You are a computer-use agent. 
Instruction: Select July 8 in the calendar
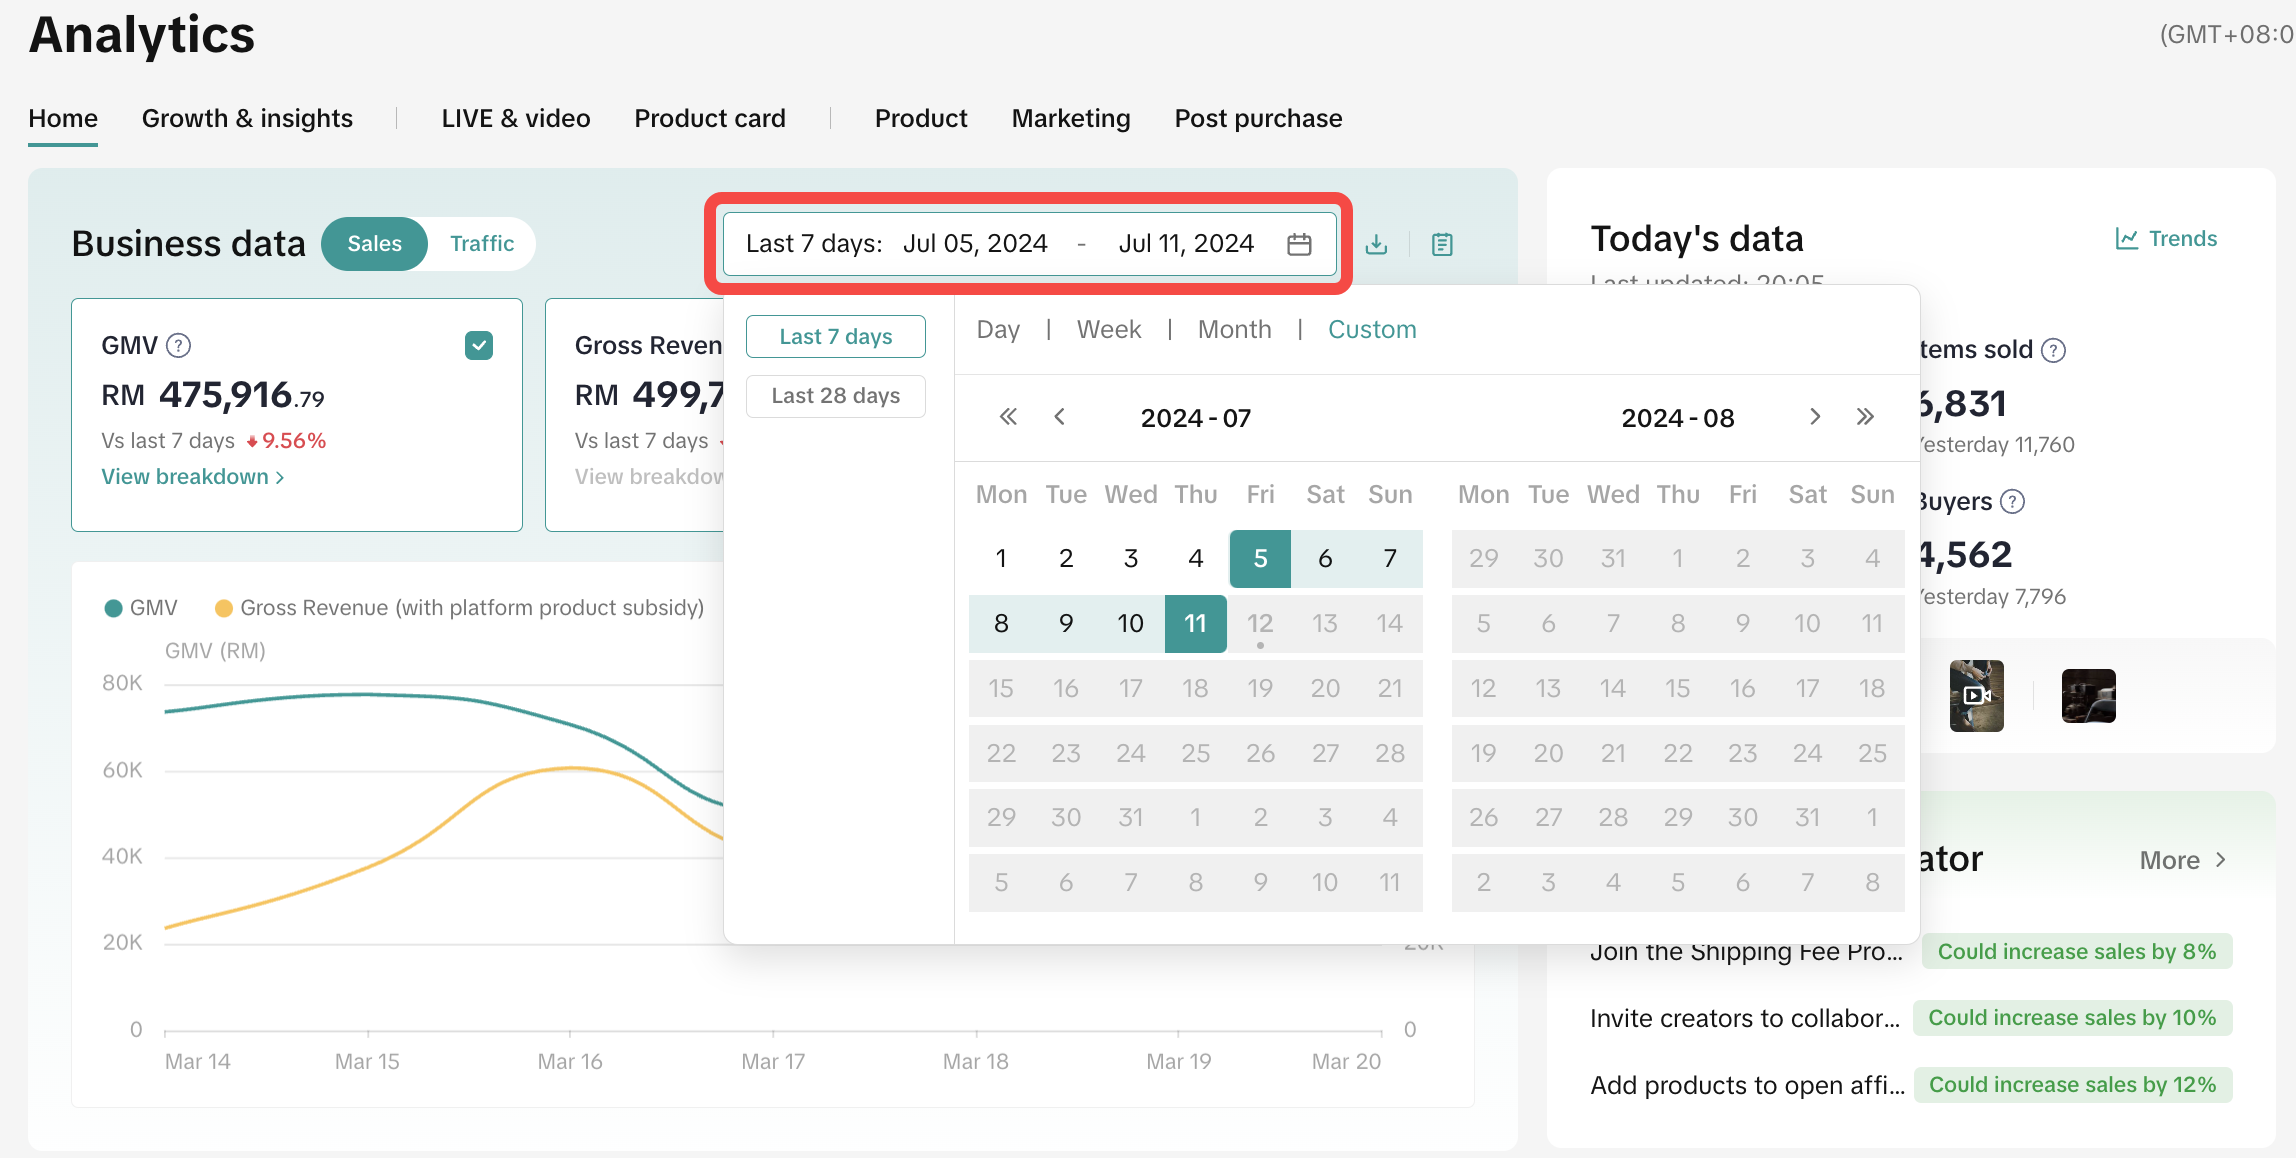click(x=1001, y=624)
